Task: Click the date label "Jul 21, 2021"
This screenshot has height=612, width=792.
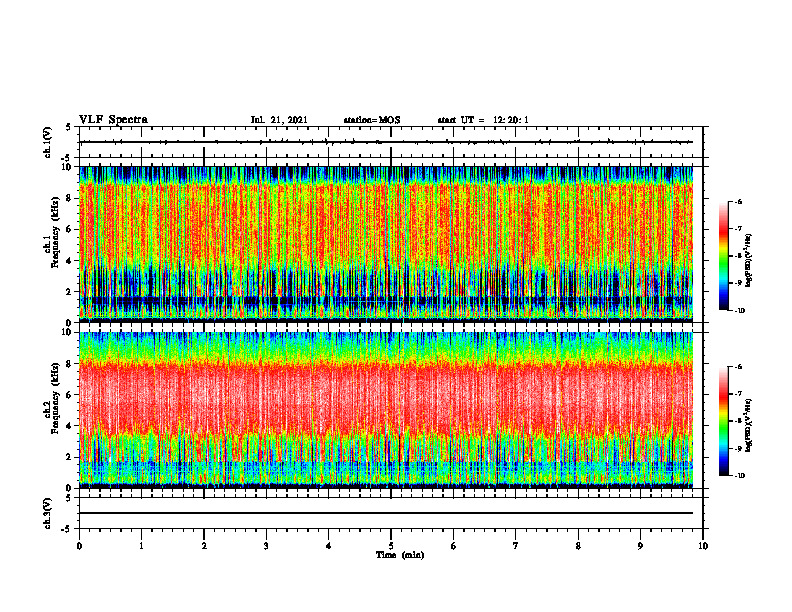Action: point(279,120)
